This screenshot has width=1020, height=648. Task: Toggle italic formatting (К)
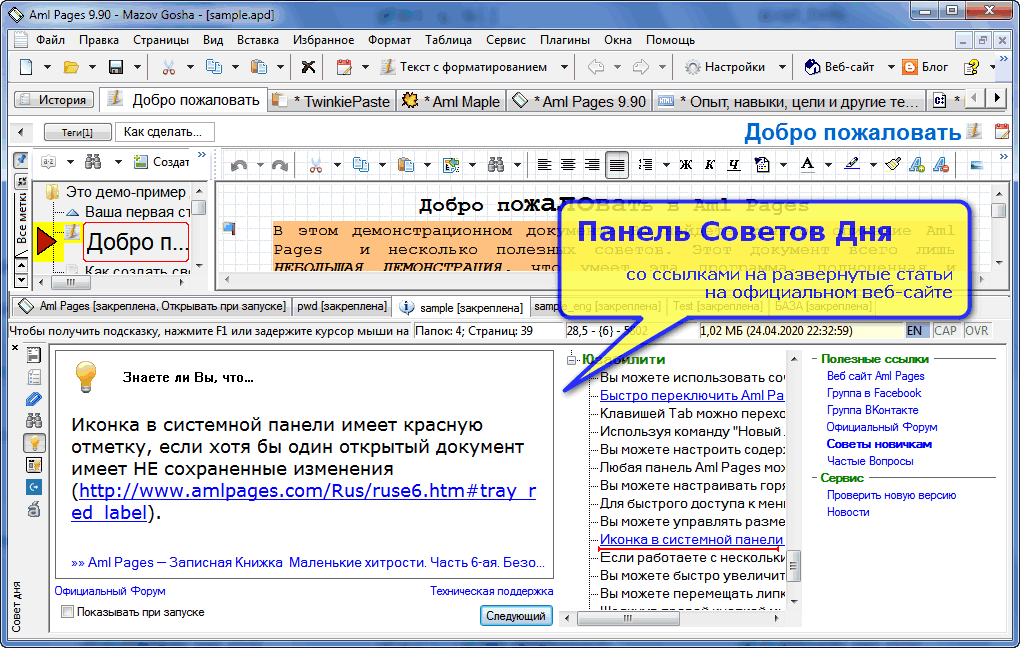pyautogui.click(x=710, y=165)
